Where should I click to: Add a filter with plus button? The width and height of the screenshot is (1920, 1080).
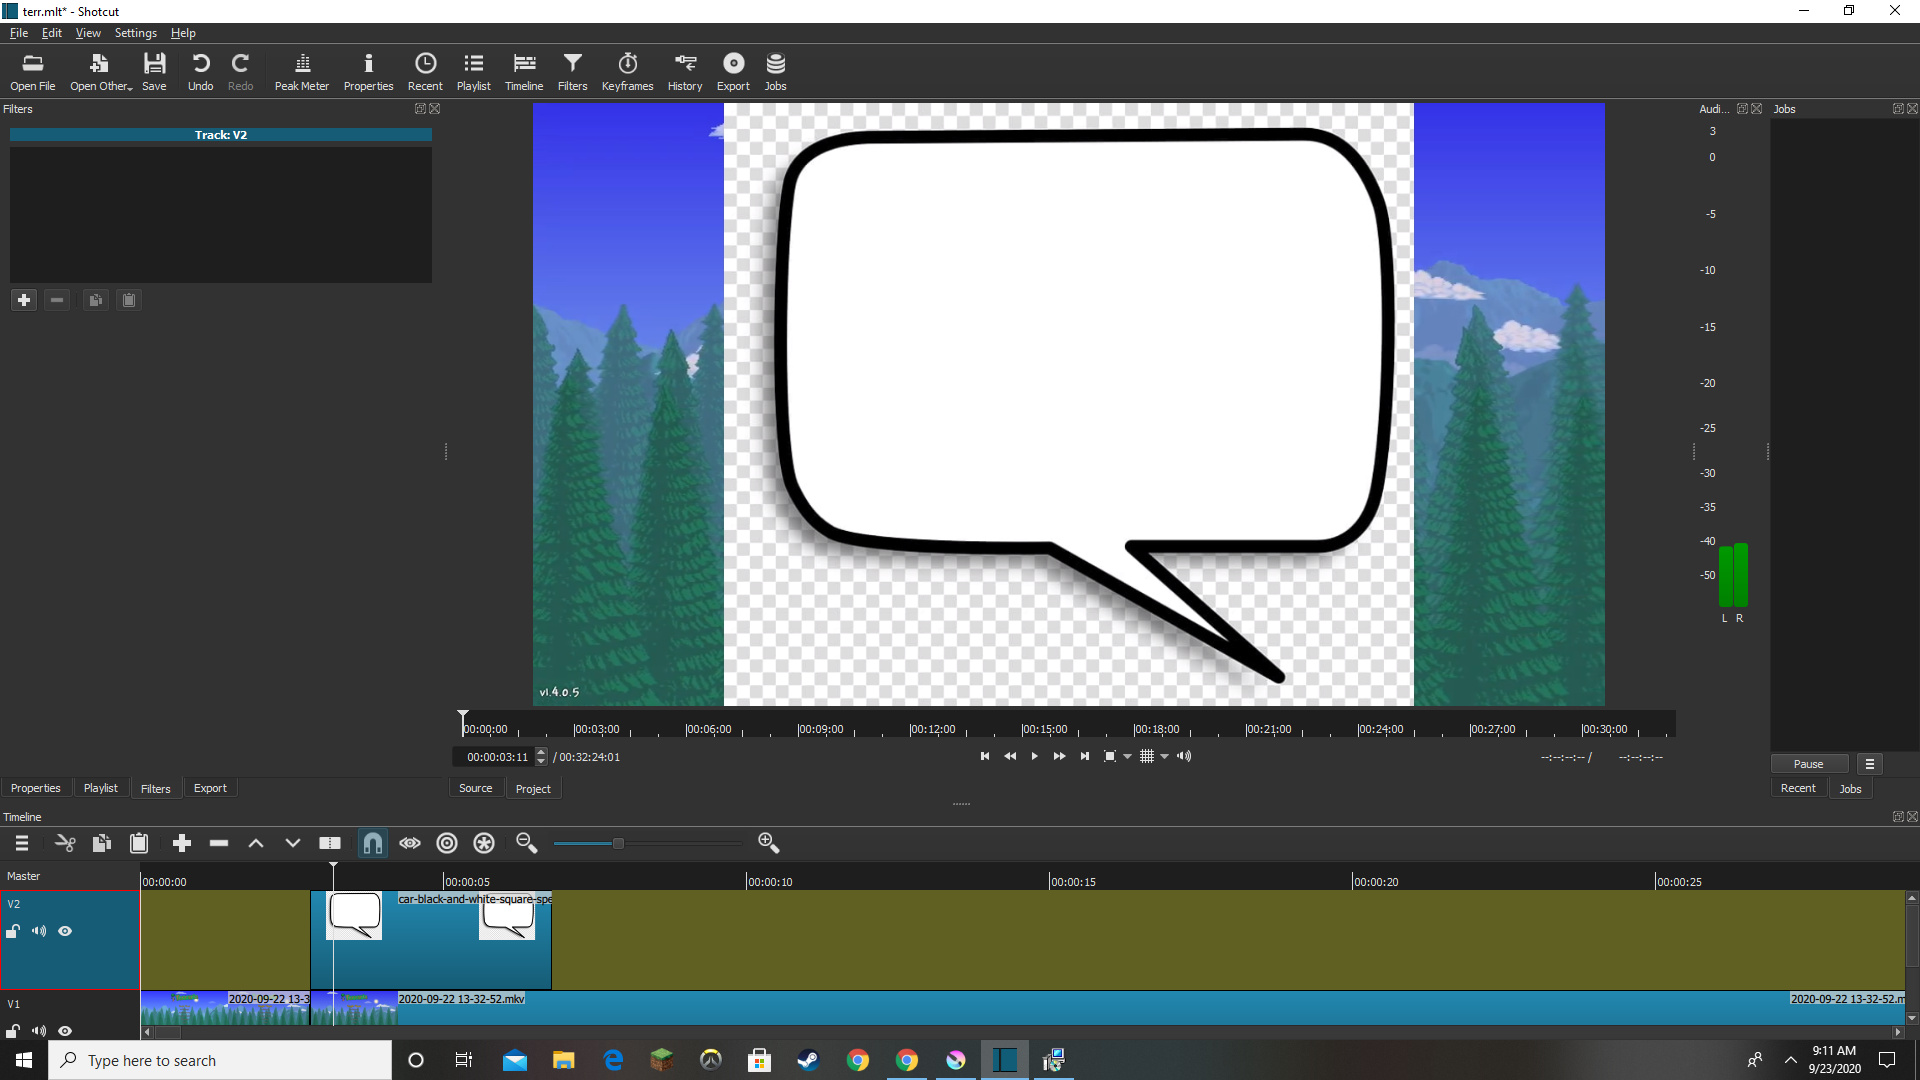pos(24,300)
